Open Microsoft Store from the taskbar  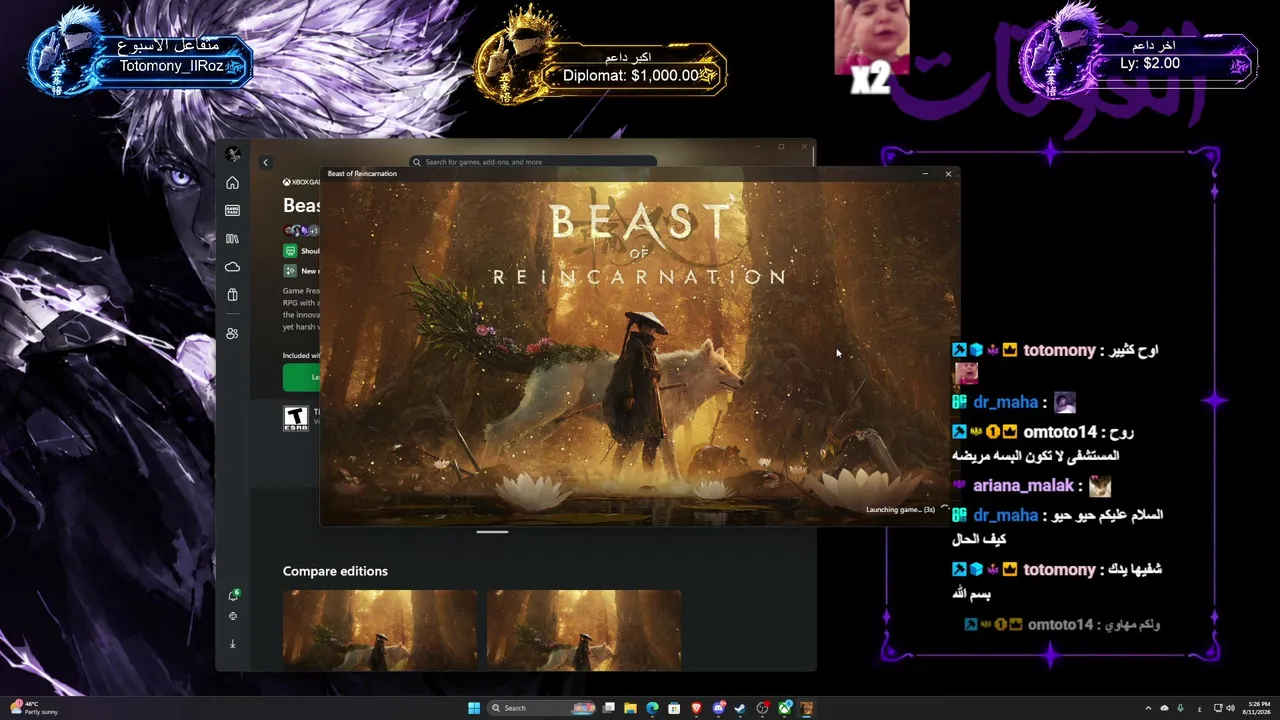point(675,708)
